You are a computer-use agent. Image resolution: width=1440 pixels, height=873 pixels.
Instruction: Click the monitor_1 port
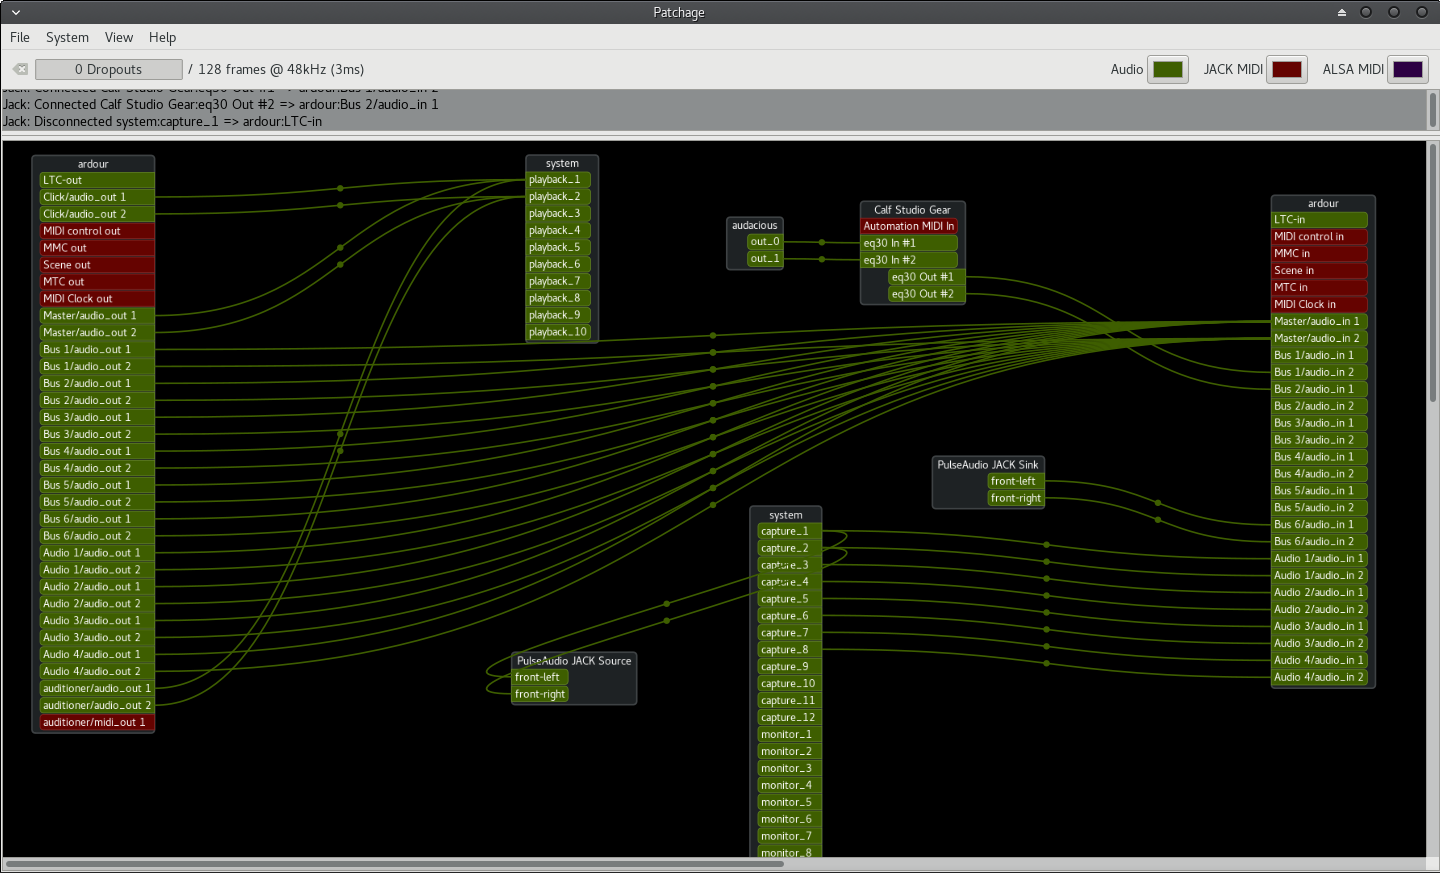point(789,735)
